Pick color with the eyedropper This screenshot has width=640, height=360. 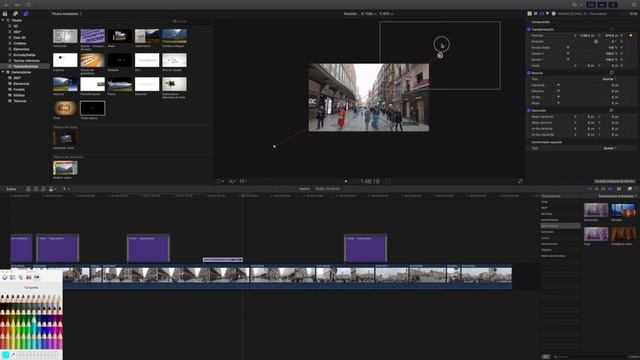(x=13, y=355)
